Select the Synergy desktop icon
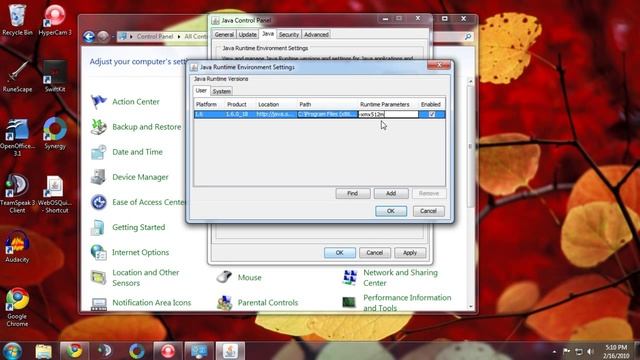Viewport: 640px width, 360px height. point(55,133)
